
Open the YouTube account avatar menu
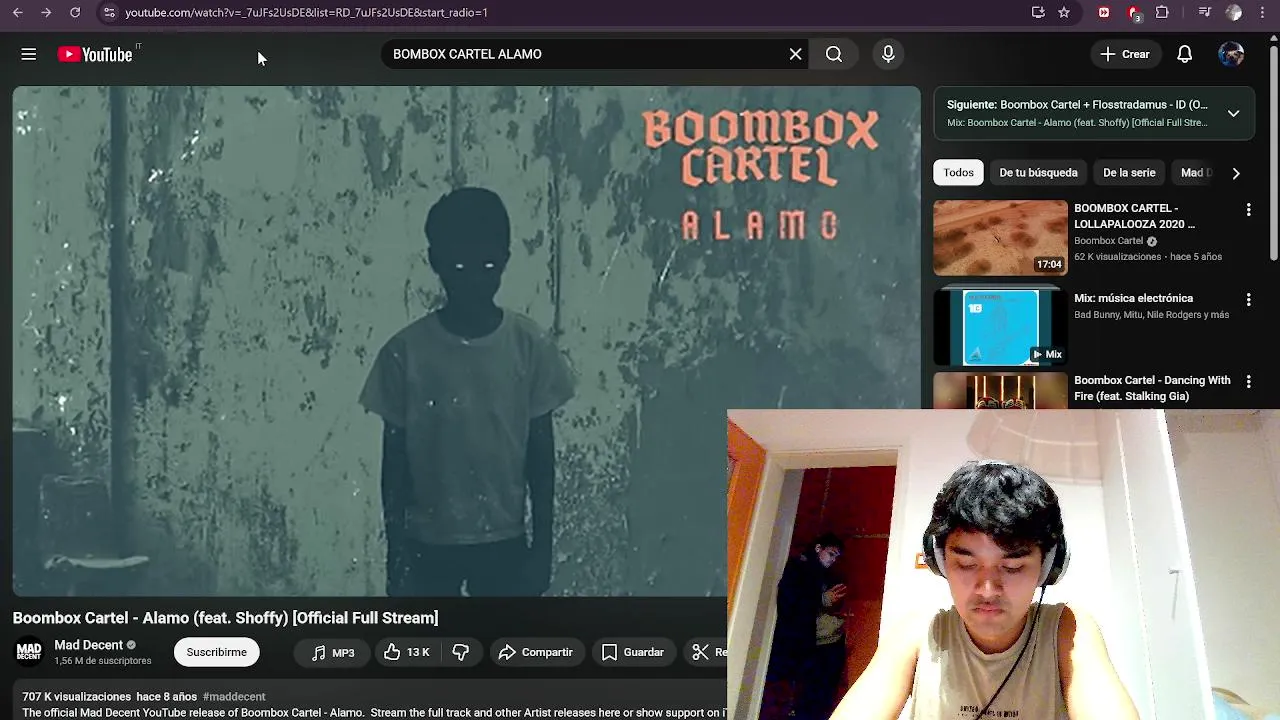click(x=1231, y=54)
